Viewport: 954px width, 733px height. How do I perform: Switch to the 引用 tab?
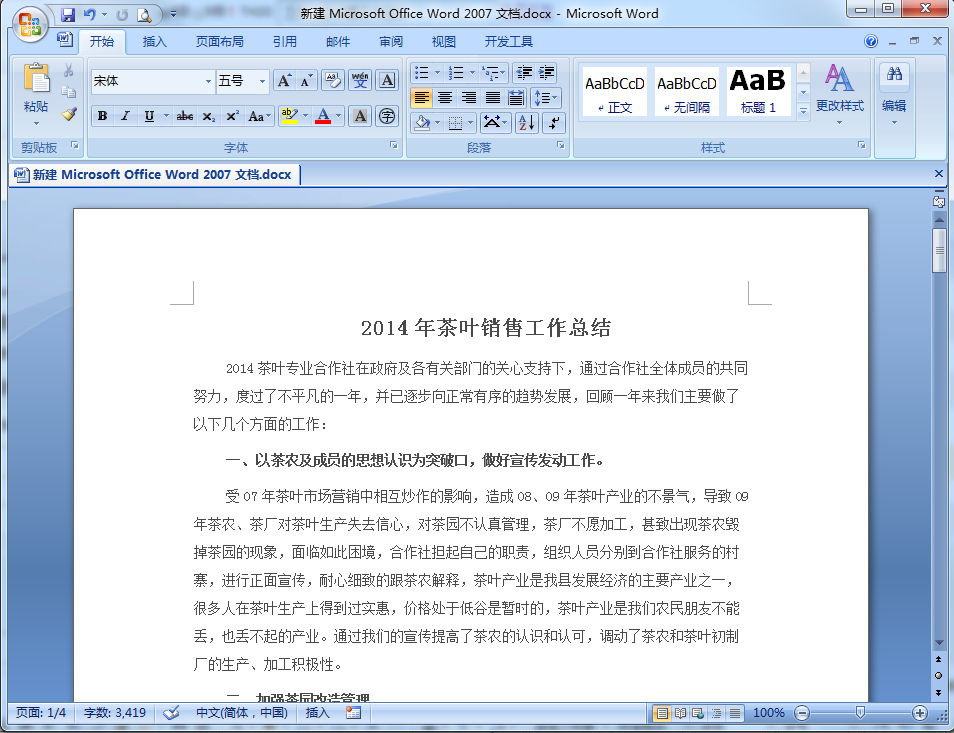click(284, 41)
